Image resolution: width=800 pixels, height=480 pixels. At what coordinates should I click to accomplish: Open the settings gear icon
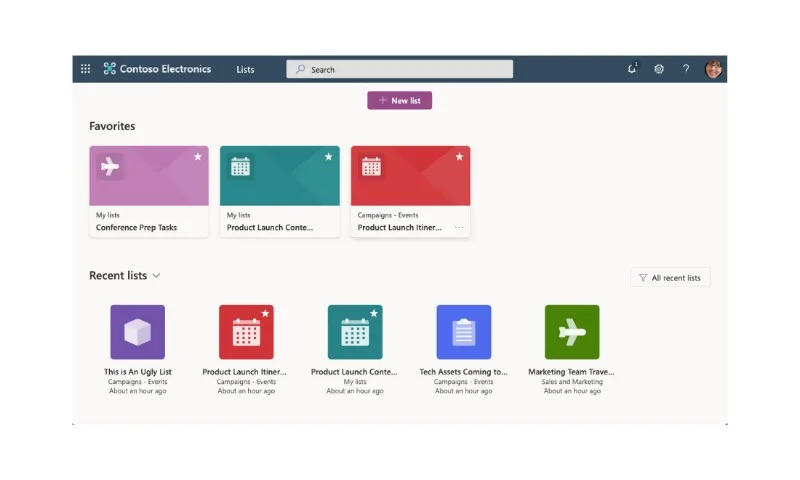coord(659,69)
